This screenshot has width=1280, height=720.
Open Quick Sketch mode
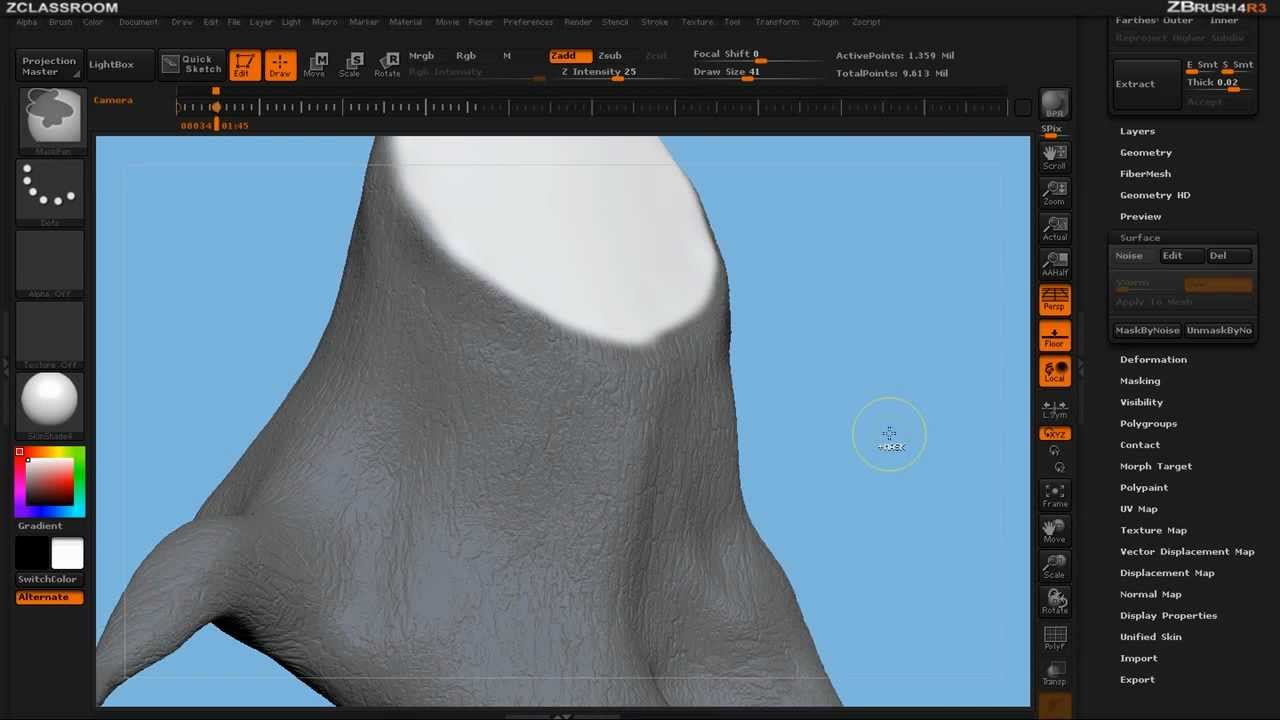[x=191, y=65]
